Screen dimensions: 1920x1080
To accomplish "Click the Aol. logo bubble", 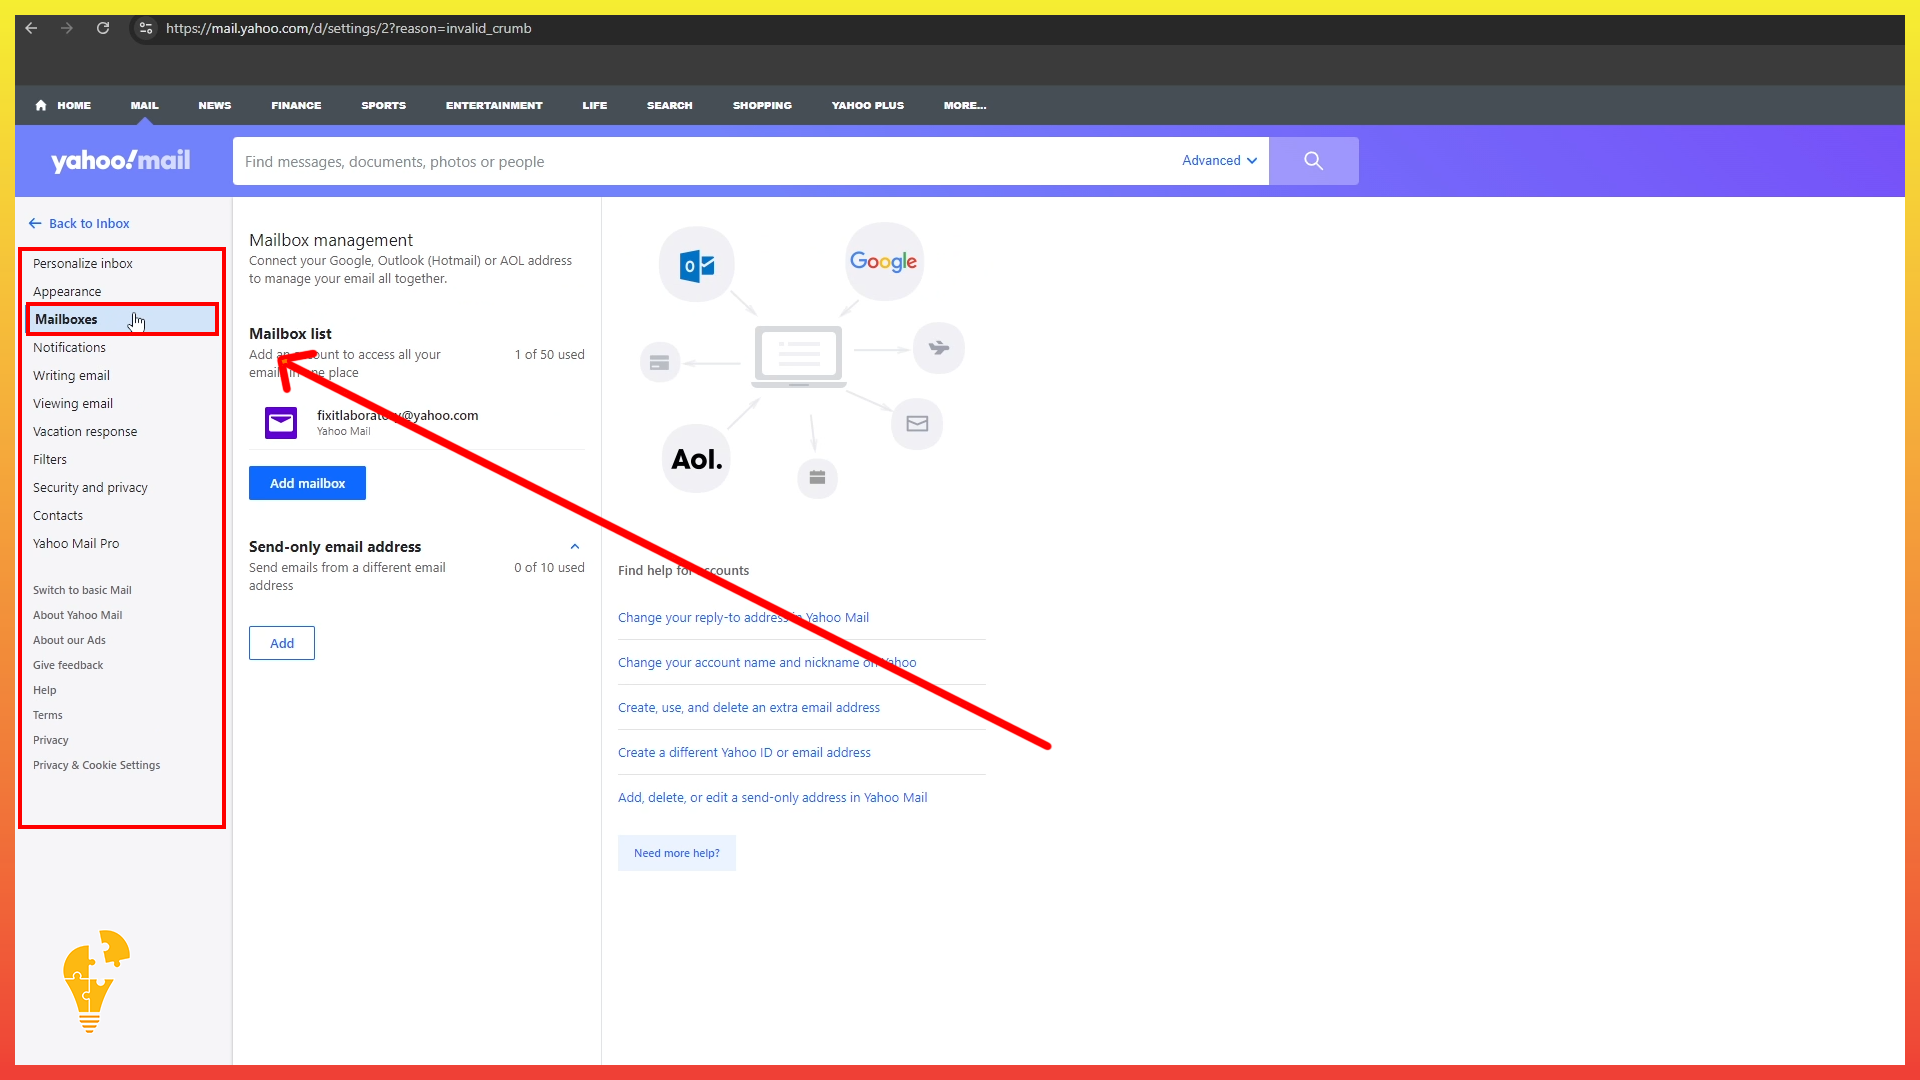I will coord(697,459).
